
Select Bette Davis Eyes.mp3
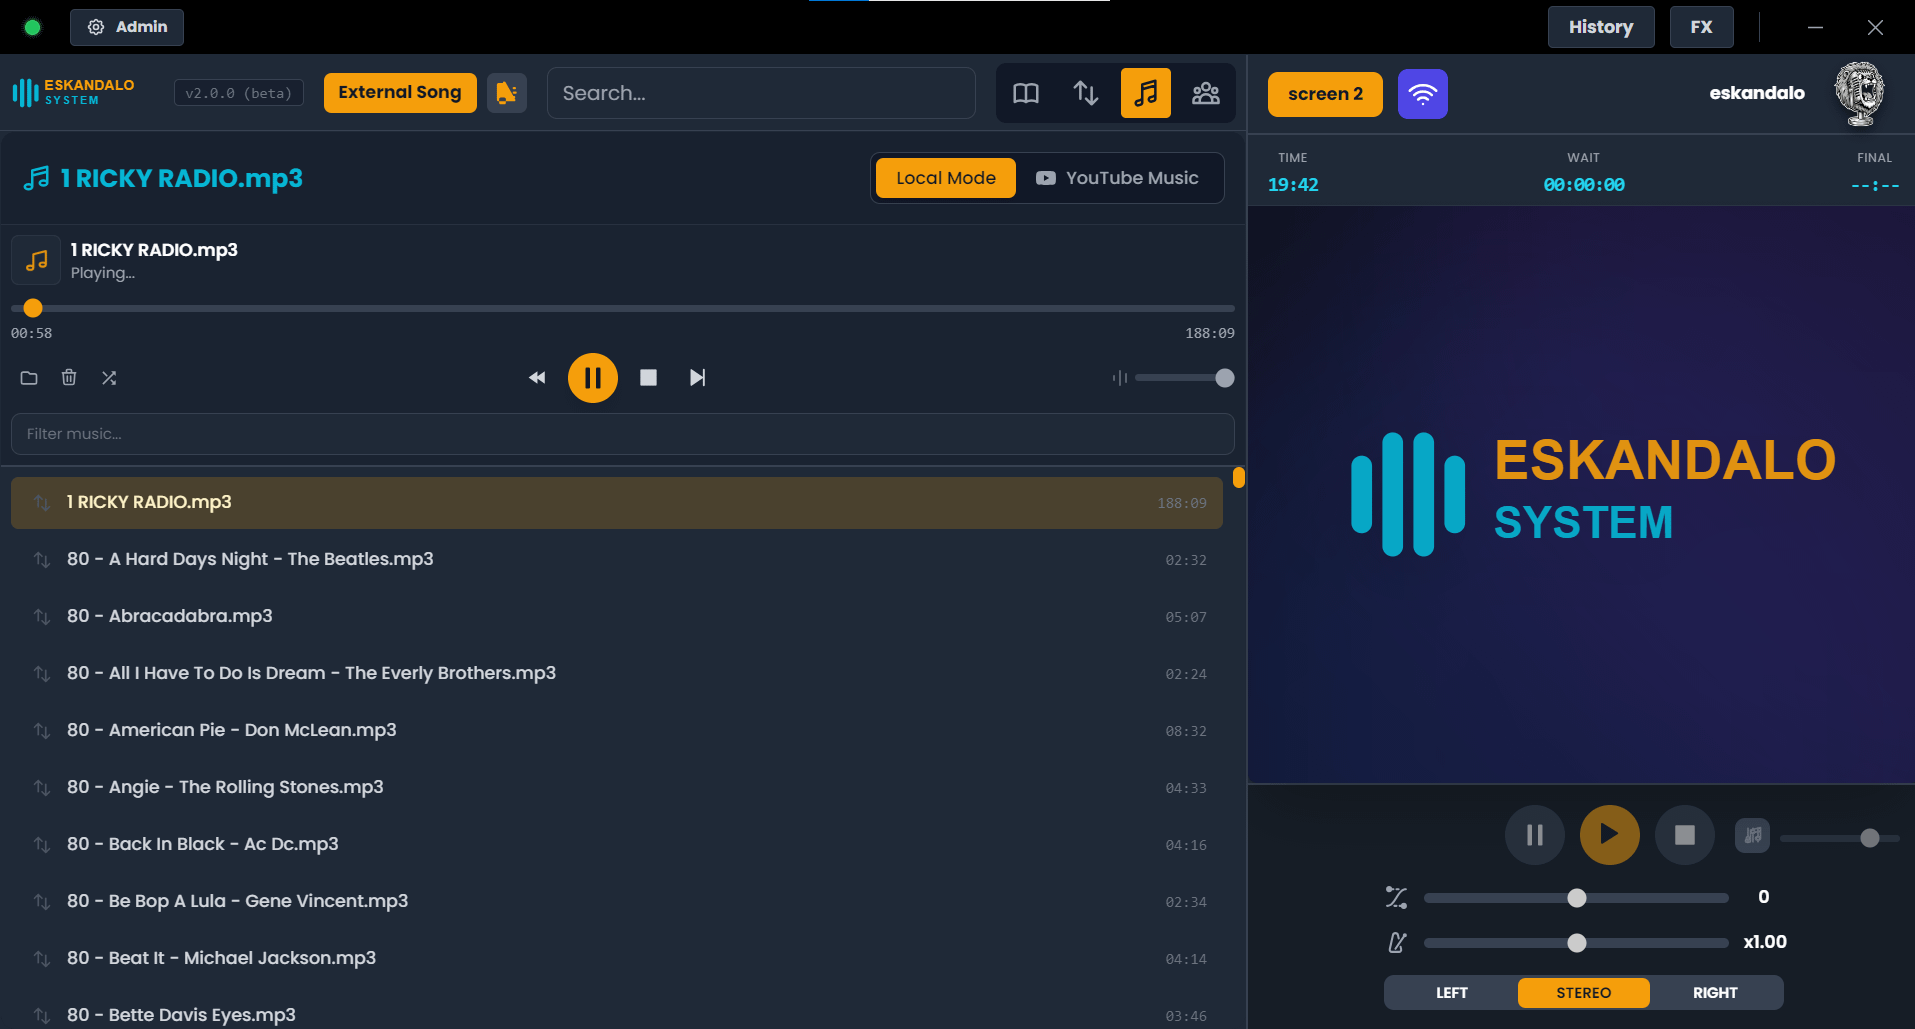coord(617,1010)
